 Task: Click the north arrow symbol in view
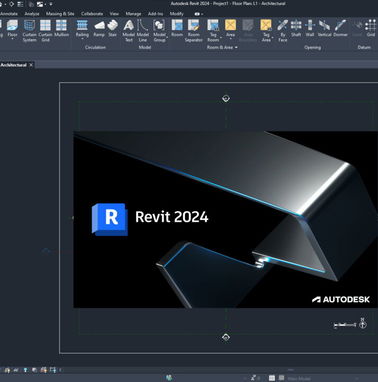[x=363, y=323]
